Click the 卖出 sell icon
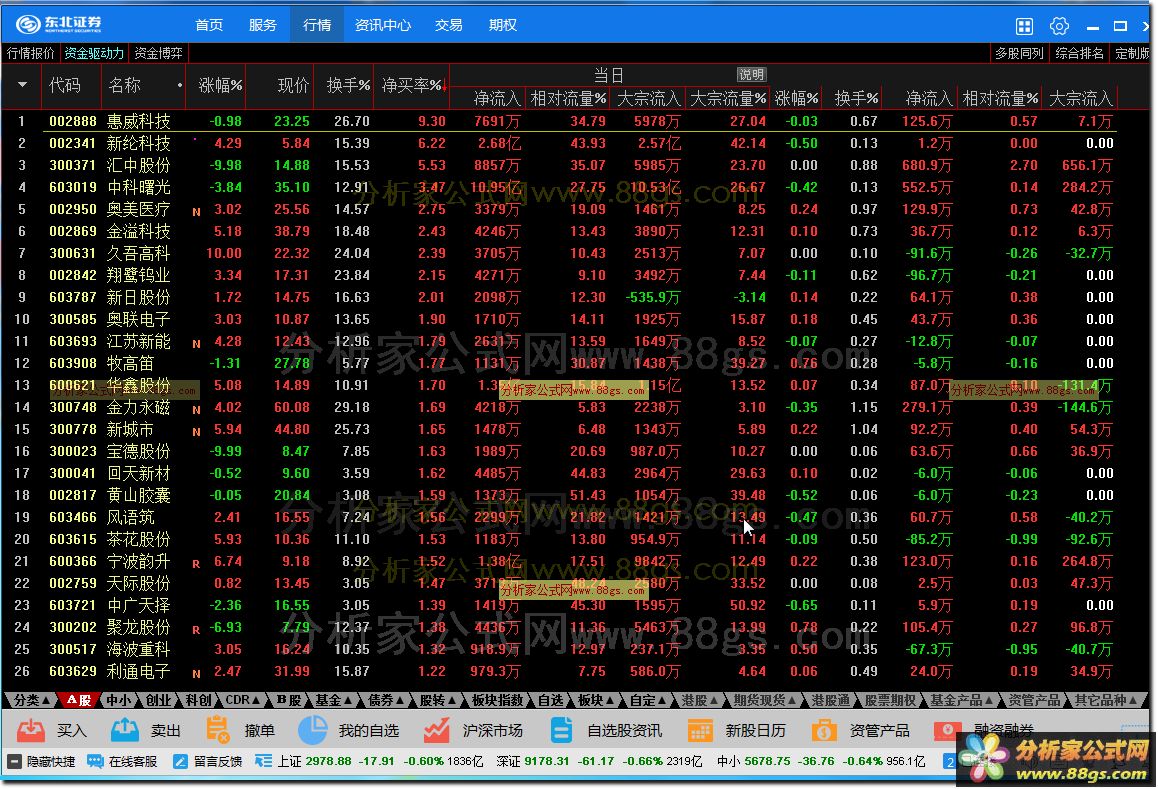The width and height of the screenshot is (1158, 789). click(x=125, y=730)
